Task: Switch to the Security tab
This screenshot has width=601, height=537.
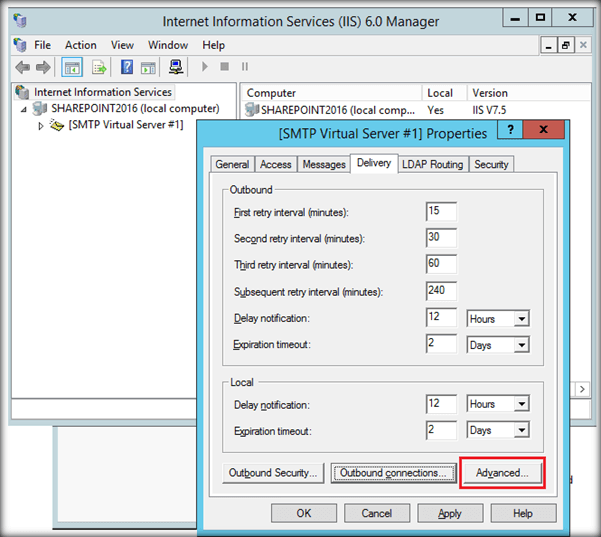Action: 491,164
